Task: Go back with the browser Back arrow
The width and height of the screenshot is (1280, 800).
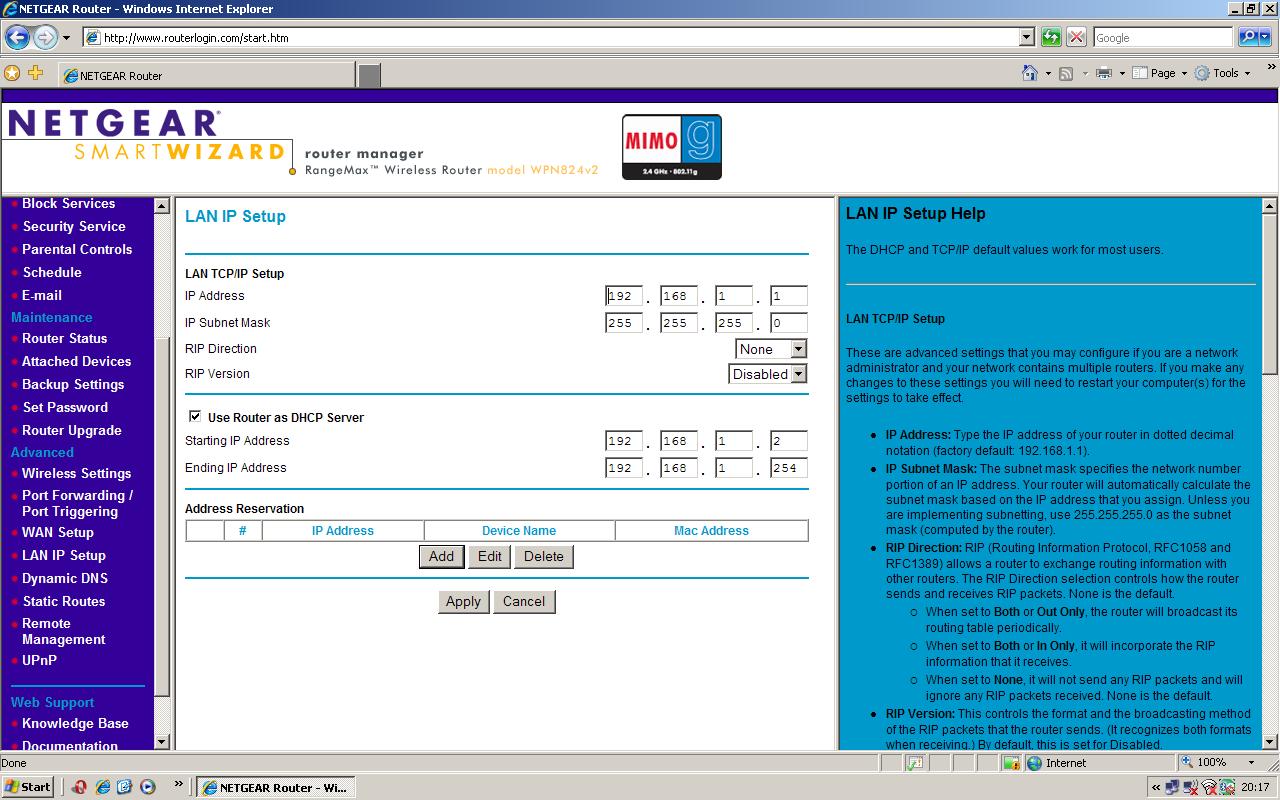Action: pos(17,38)
